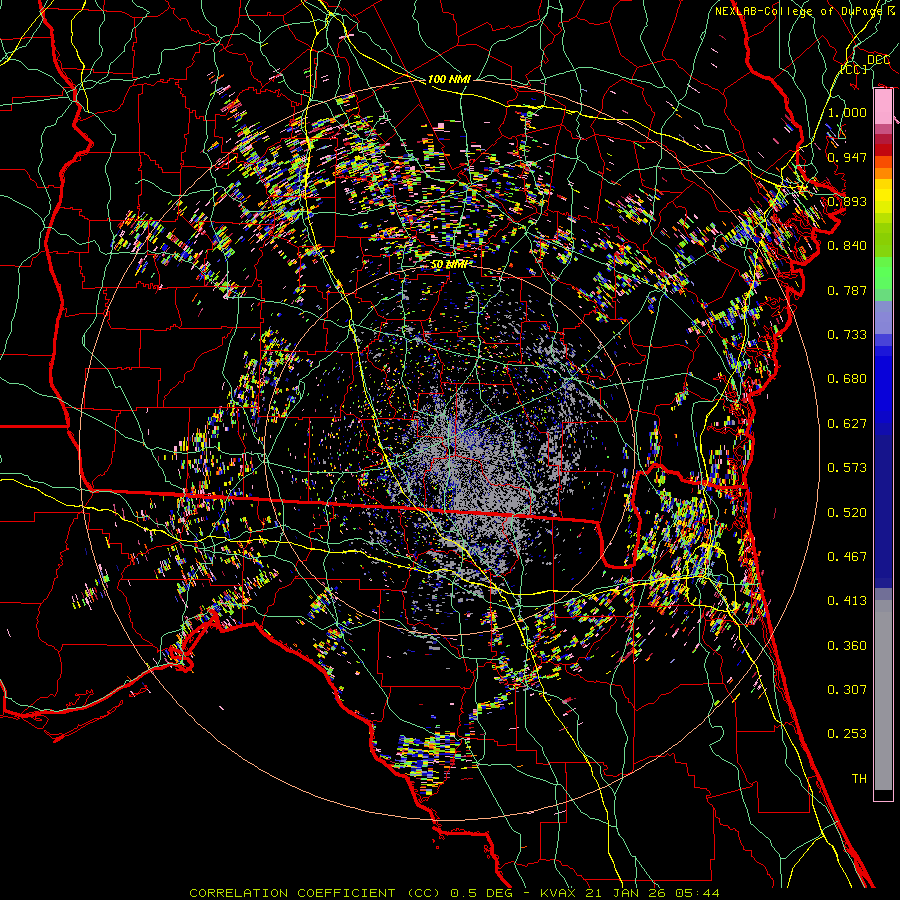Select the 0.627 scale value

tap(847, 424)
